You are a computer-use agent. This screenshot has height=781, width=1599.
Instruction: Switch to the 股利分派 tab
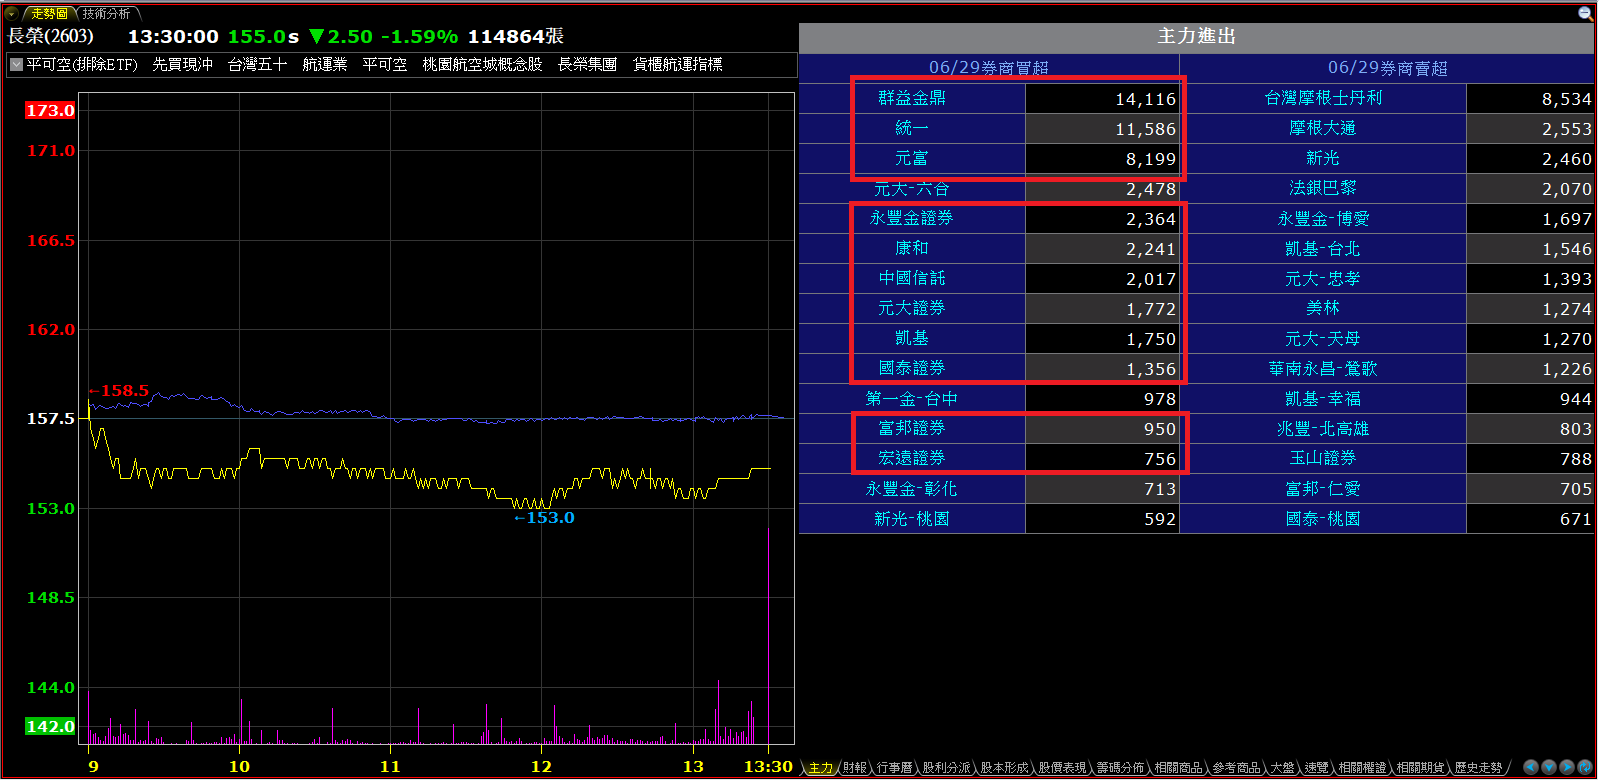tap(946, 768)
